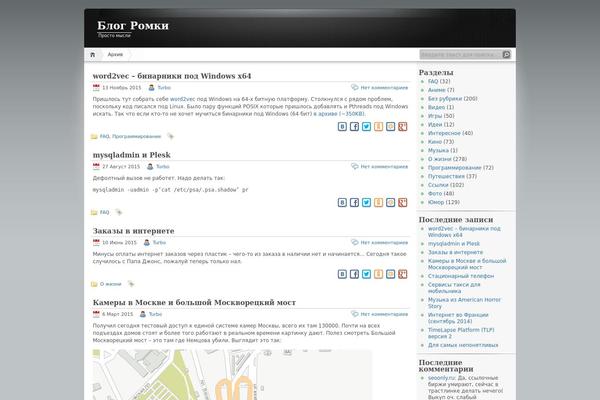
Task: Share word2vec post on Odnoklassniki
Action: coord(378,127)
